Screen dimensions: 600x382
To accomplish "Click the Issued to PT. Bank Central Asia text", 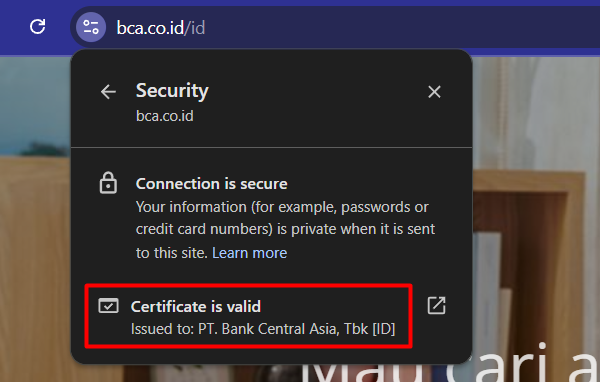I will pyautogui.click(x=263, y=329).
